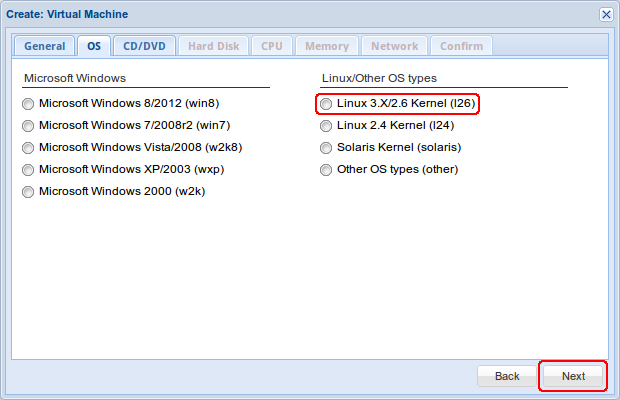Go to the CD/DVD tab
620x400 pixels.
(144, 46)
